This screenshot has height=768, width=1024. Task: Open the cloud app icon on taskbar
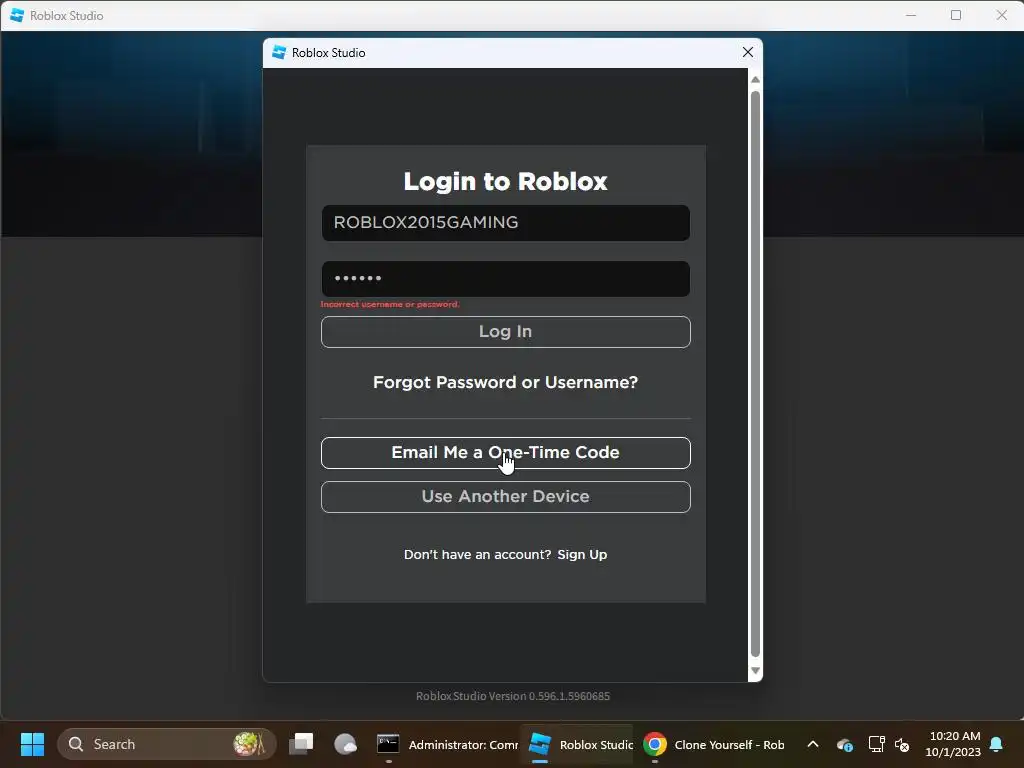[345, 744]
